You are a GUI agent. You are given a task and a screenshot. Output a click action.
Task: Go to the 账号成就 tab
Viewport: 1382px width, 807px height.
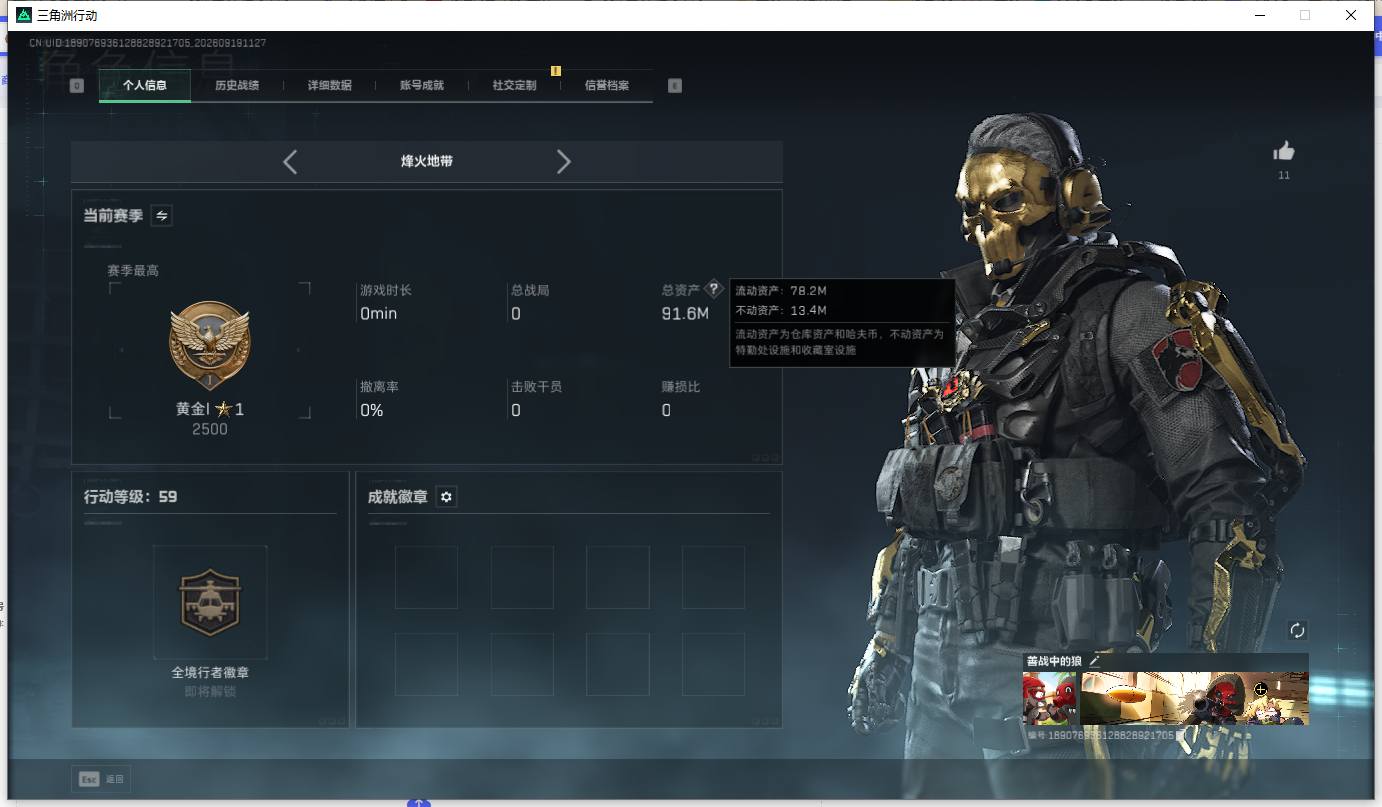point(422,86)
